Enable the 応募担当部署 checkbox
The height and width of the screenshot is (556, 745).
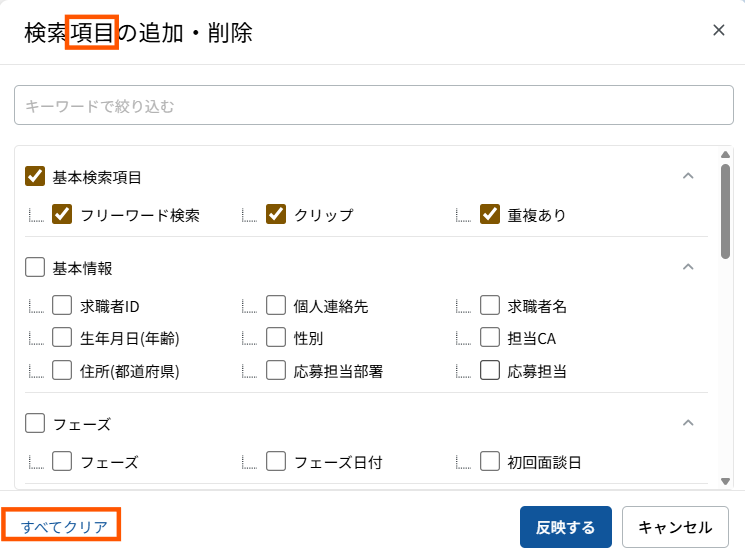(276, 370)
